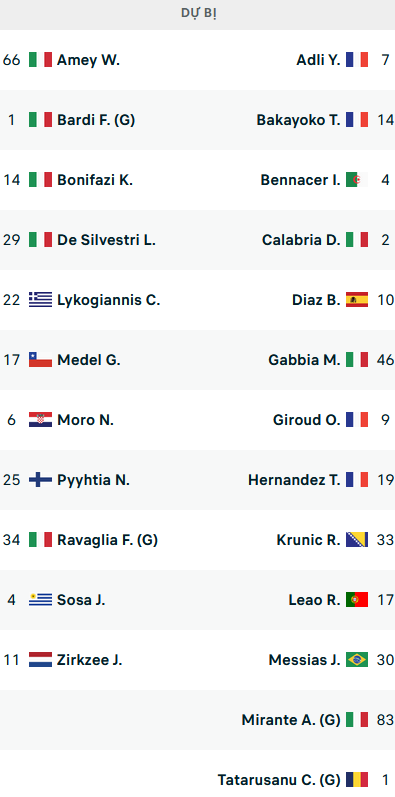
Task: Click the Spanish flag beside Diaz B.
Action: pyautogui.click(x=357, y=300)
